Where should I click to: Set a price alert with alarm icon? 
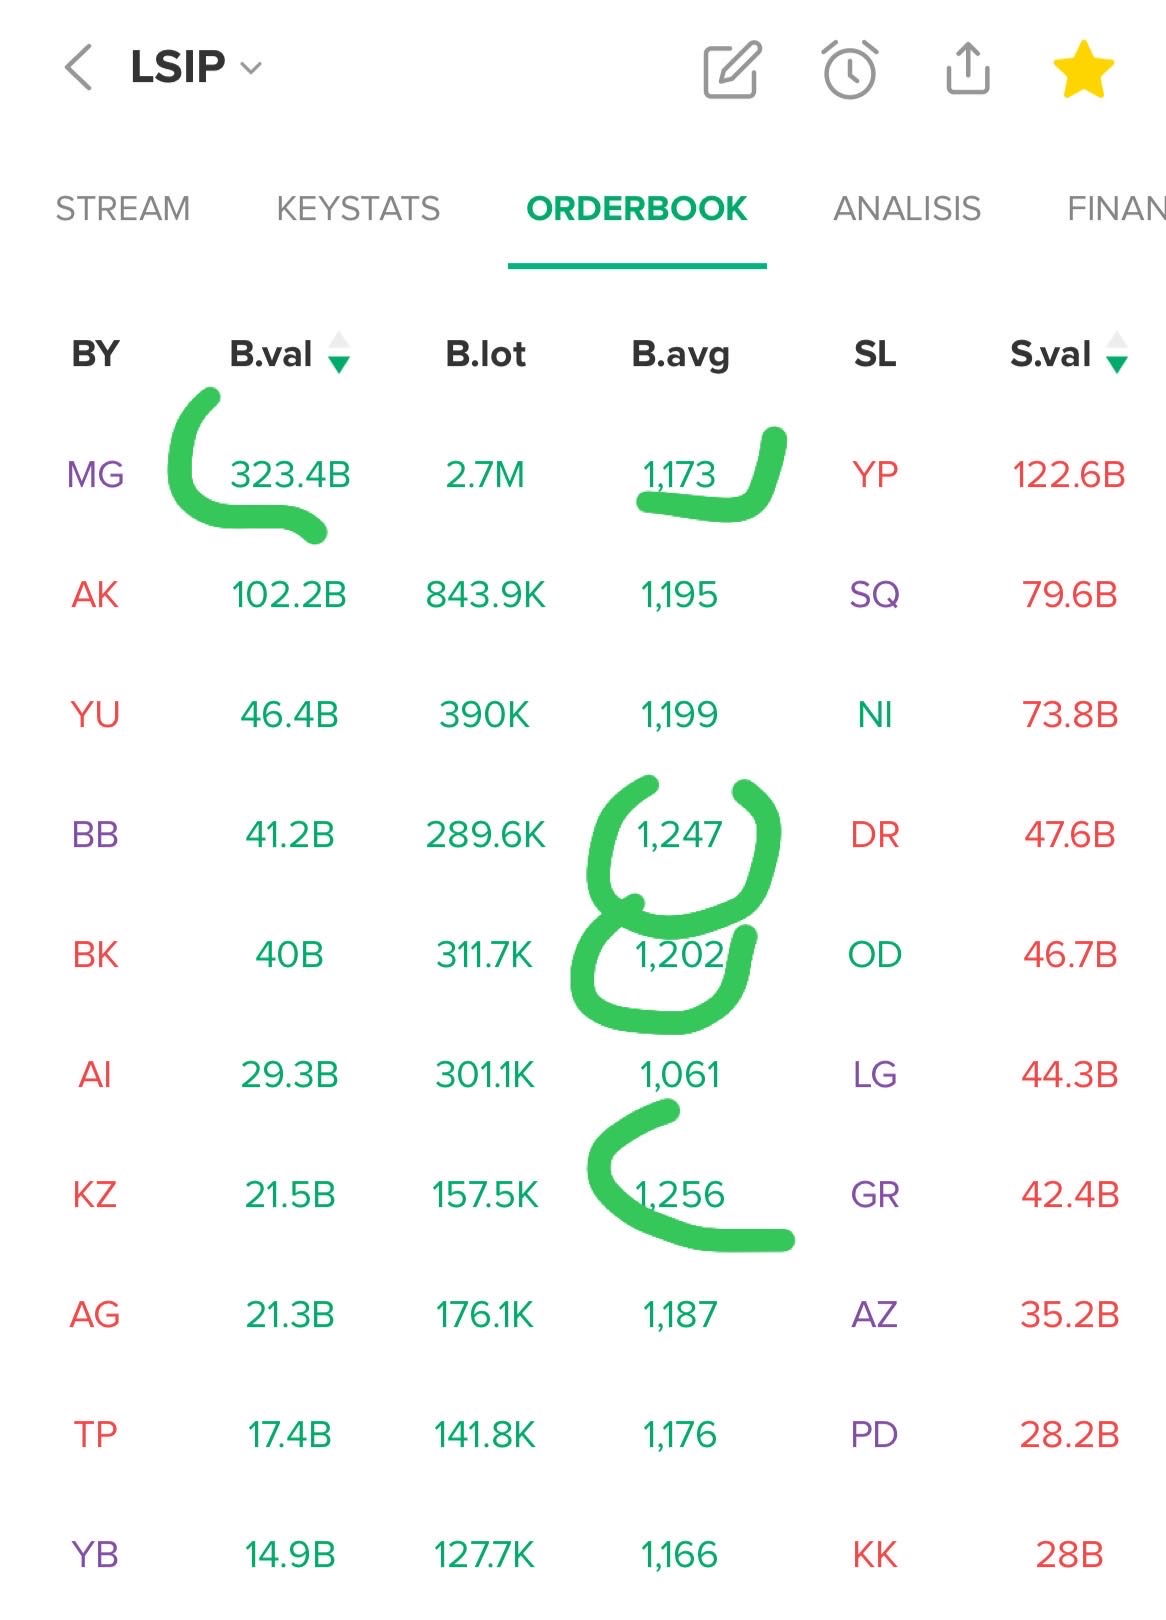(x=850, y=69)
